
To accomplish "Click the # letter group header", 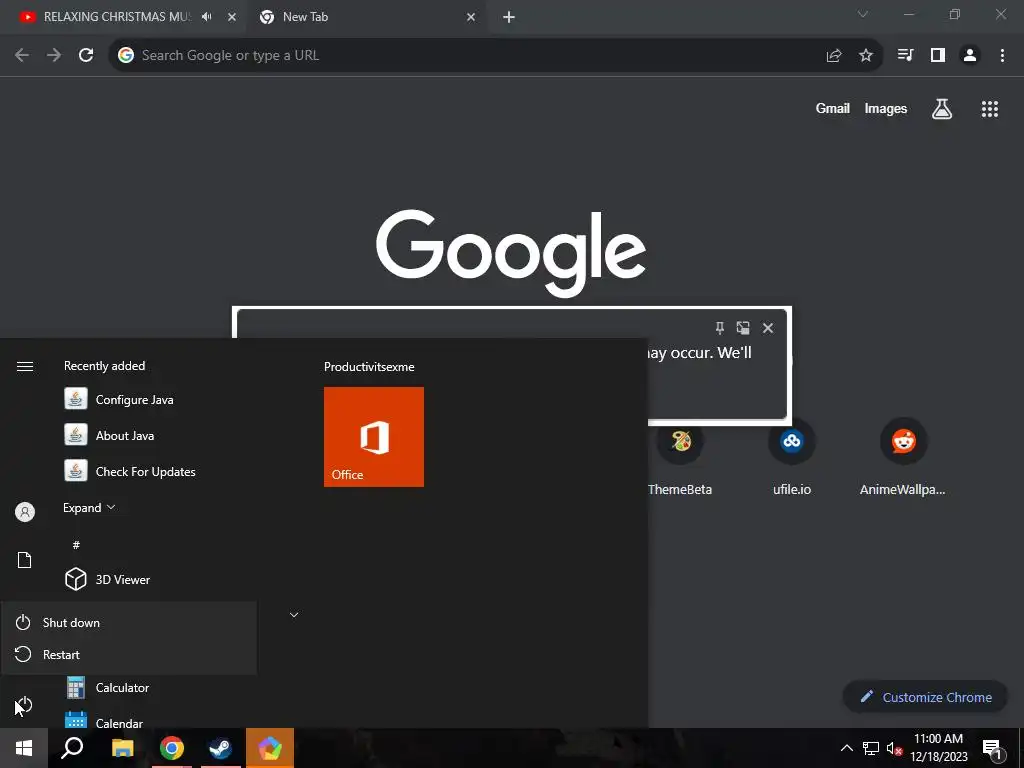I will pyautogui.click(x=76, y=545).
